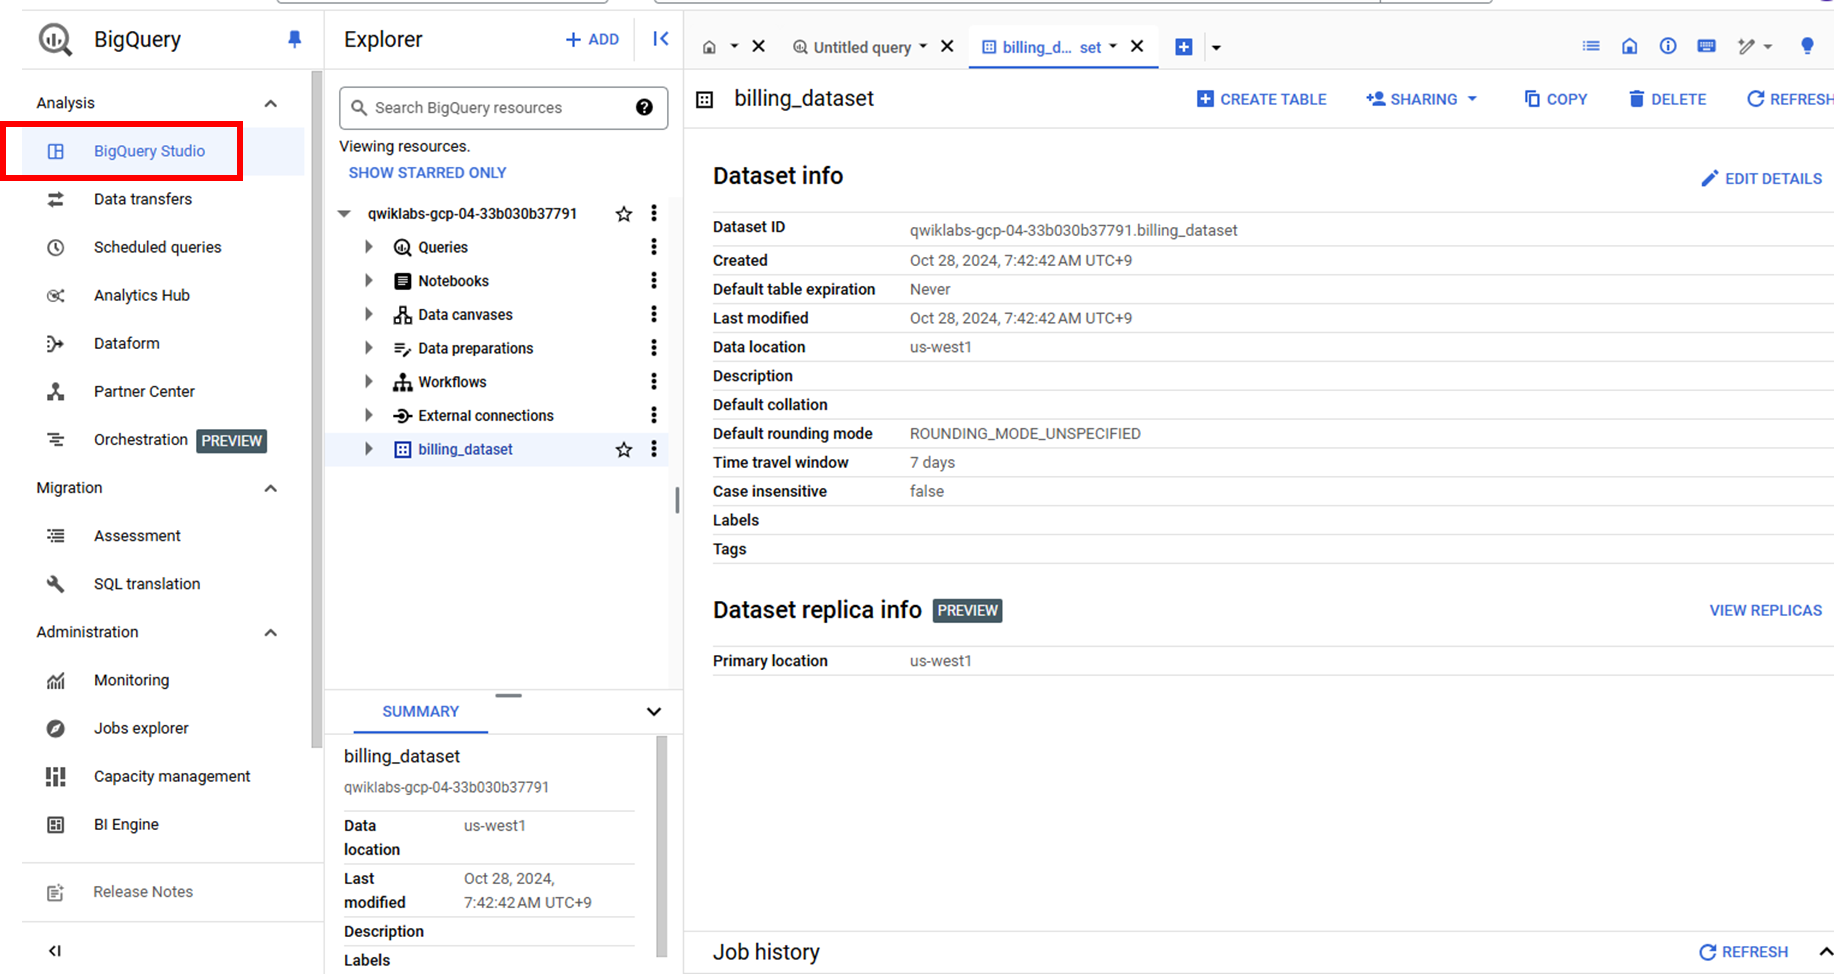Screen dimensions: 1834x974
Task: Star the billing_dataset dataset
Action: tap(624, 449)
